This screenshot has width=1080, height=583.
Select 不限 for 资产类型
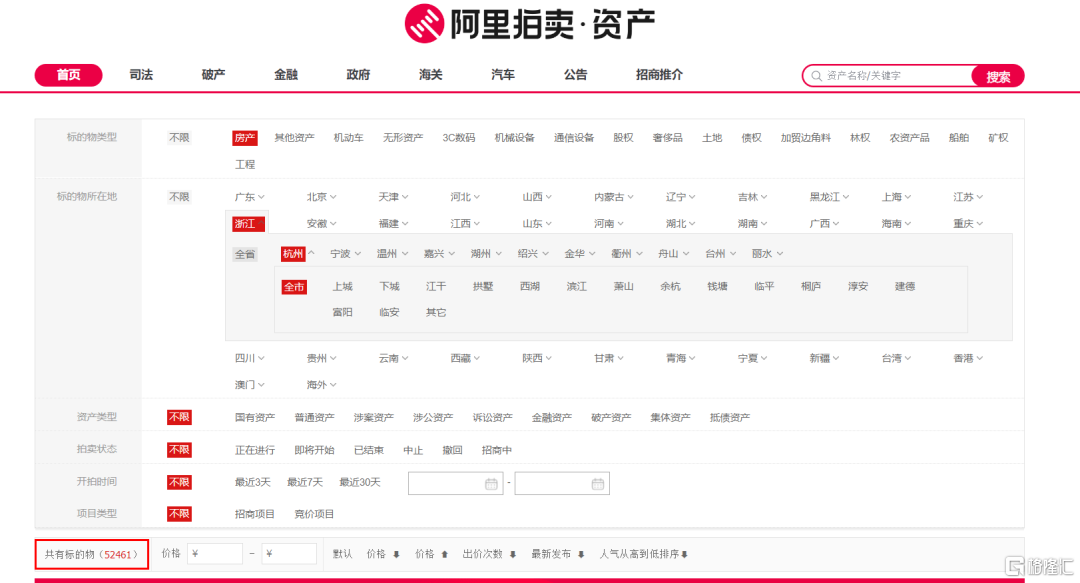coord(179,417)
